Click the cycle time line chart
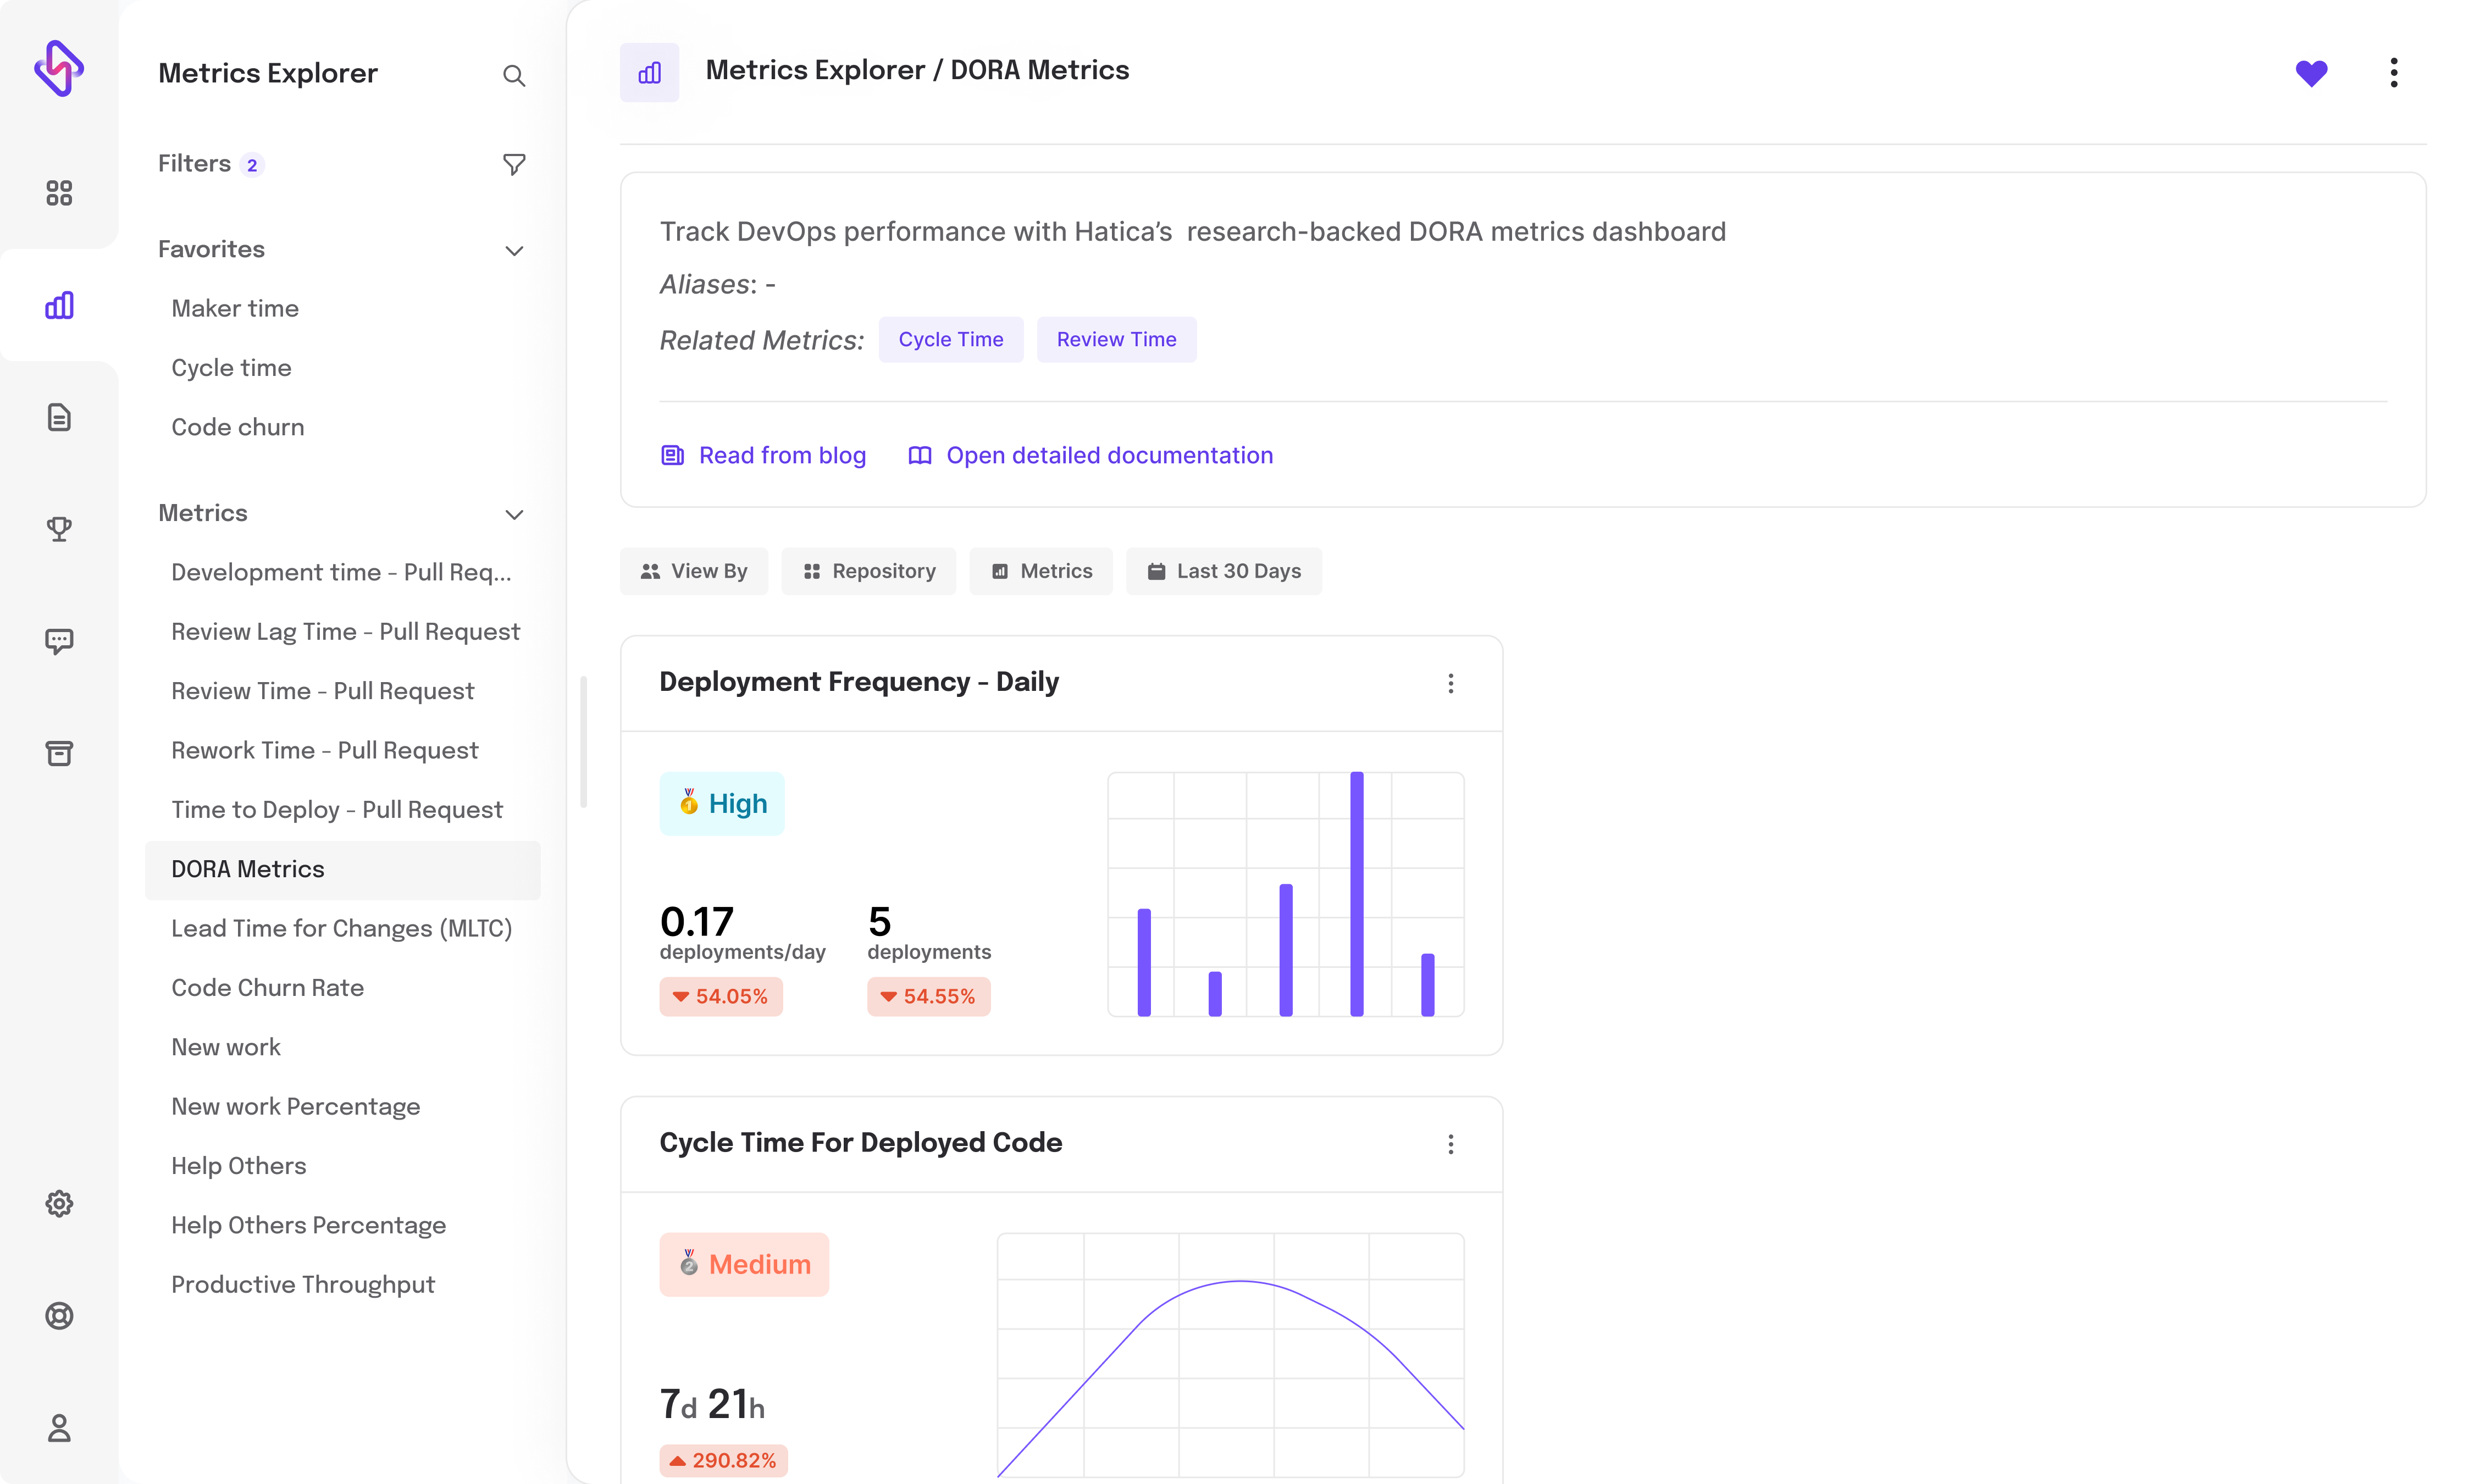 (1230, 1355)
